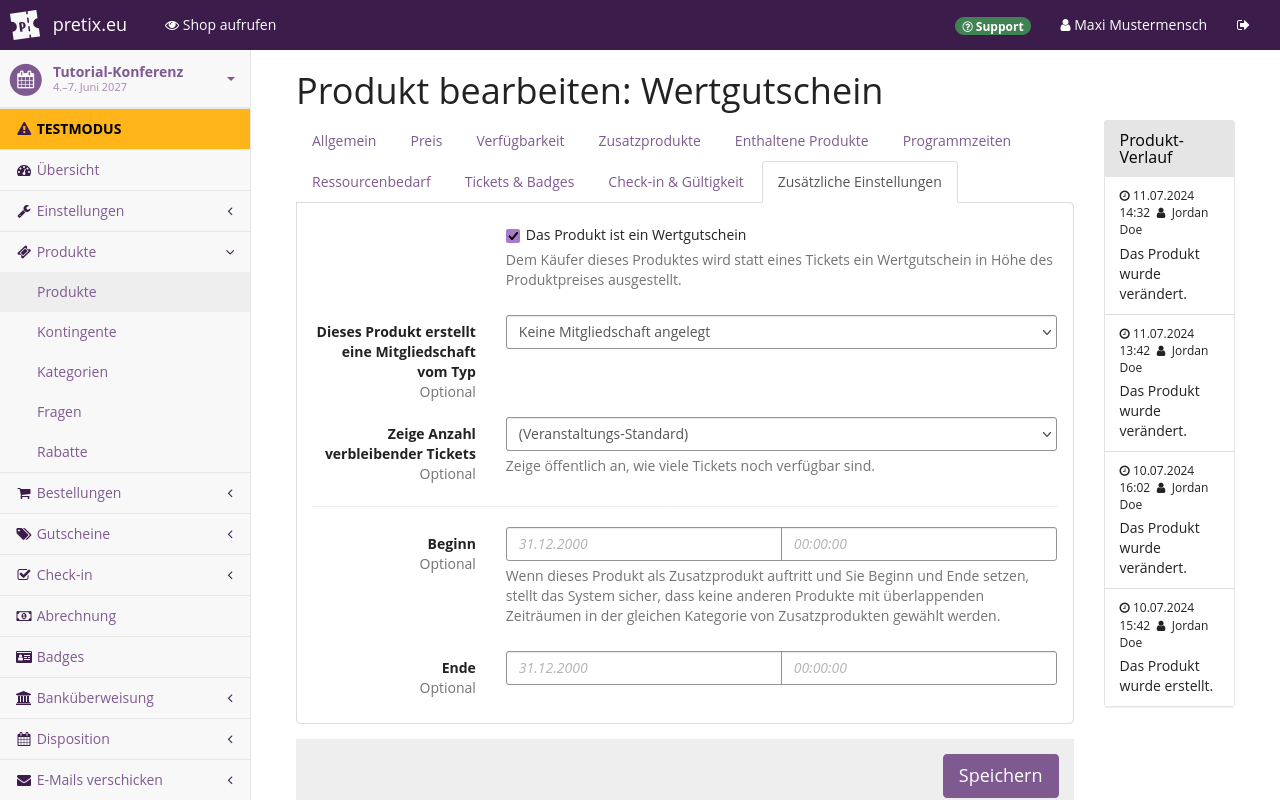Click the Beginn date input field

643,544
